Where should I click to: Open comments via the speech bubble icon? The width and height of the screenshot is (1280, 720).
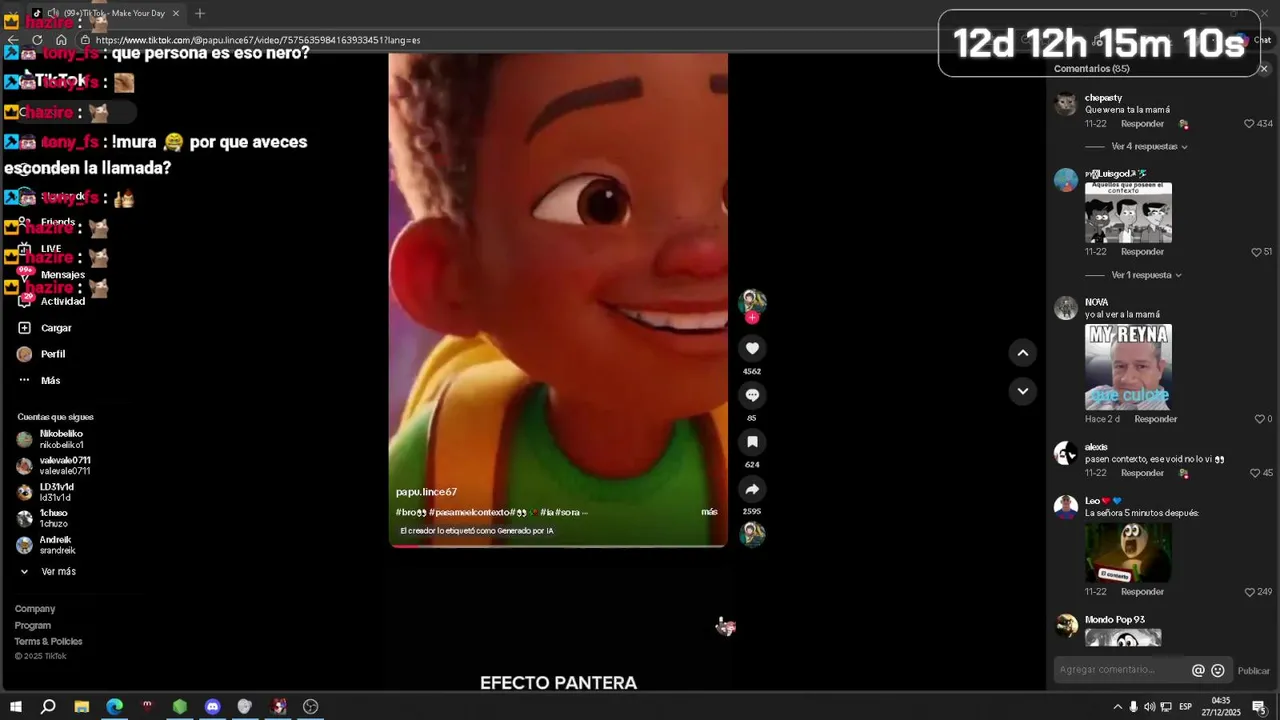pyautogui.click(x=752, y=395)
